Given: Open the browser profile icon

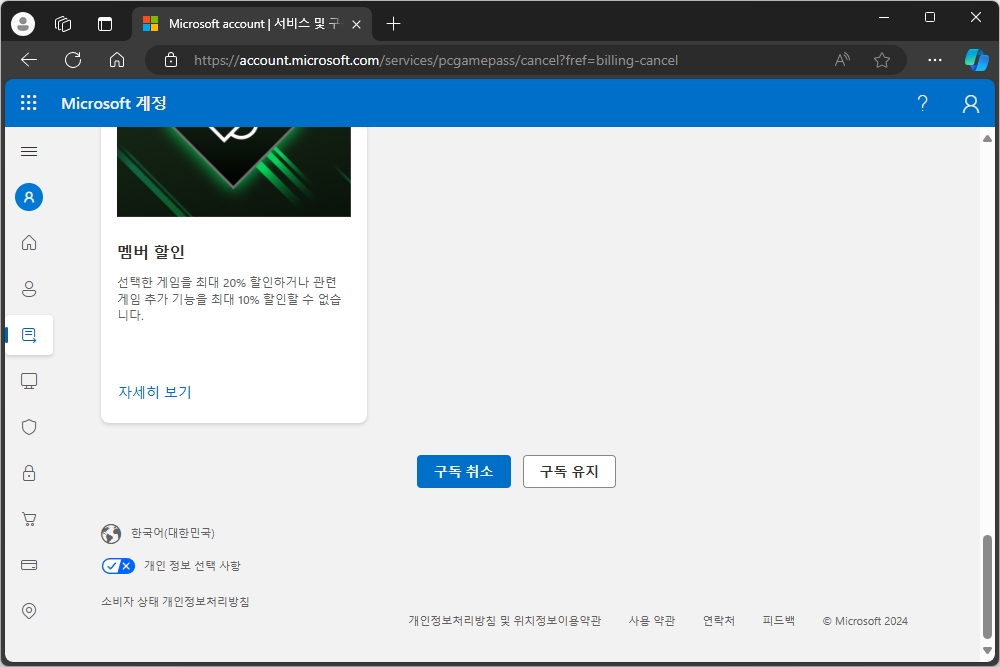Looking at the screenshot, I should [x=23, y=24].
